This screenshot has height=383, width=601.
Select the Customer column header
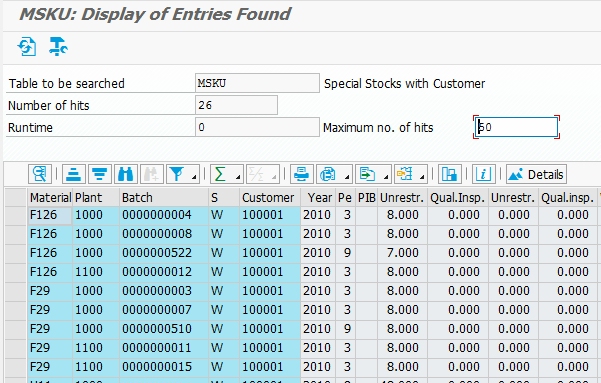tap(270, 197)
